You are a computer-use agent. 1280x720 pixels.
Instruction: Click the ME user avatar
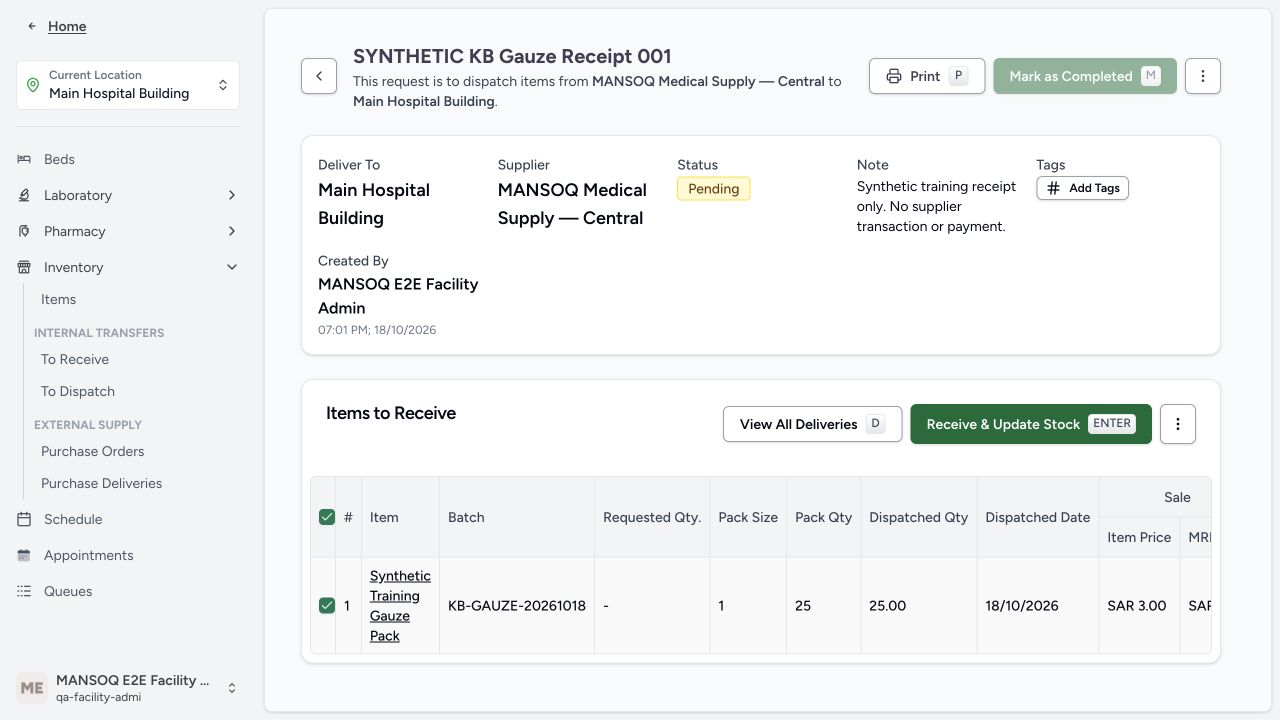(32, 688)
